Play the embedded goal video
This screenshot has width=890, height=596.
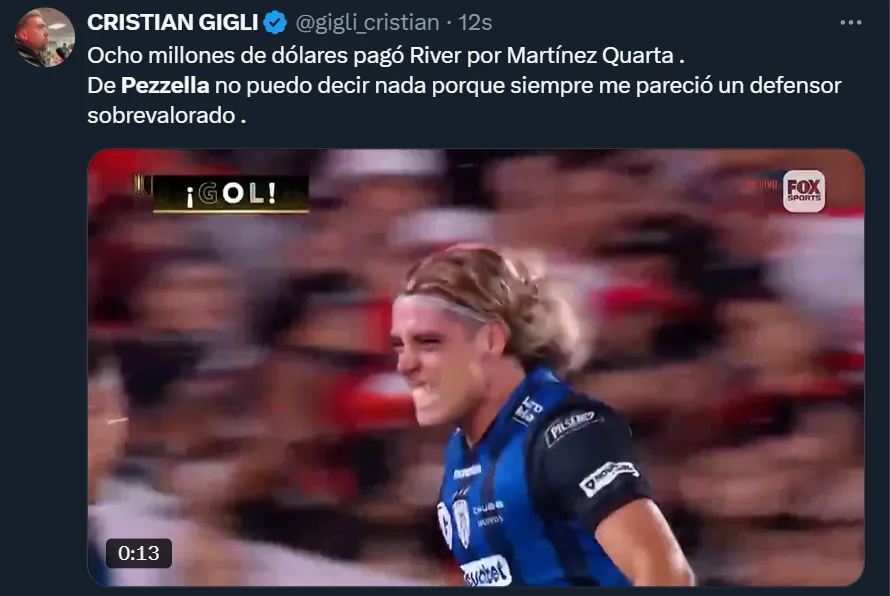tap(476, 367)
